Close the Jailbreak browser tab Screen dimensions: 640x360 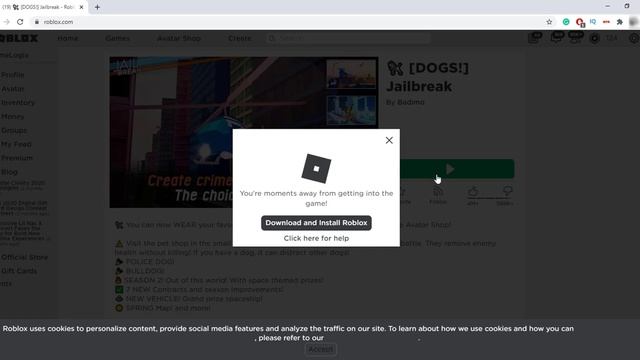tap(81, 7)
